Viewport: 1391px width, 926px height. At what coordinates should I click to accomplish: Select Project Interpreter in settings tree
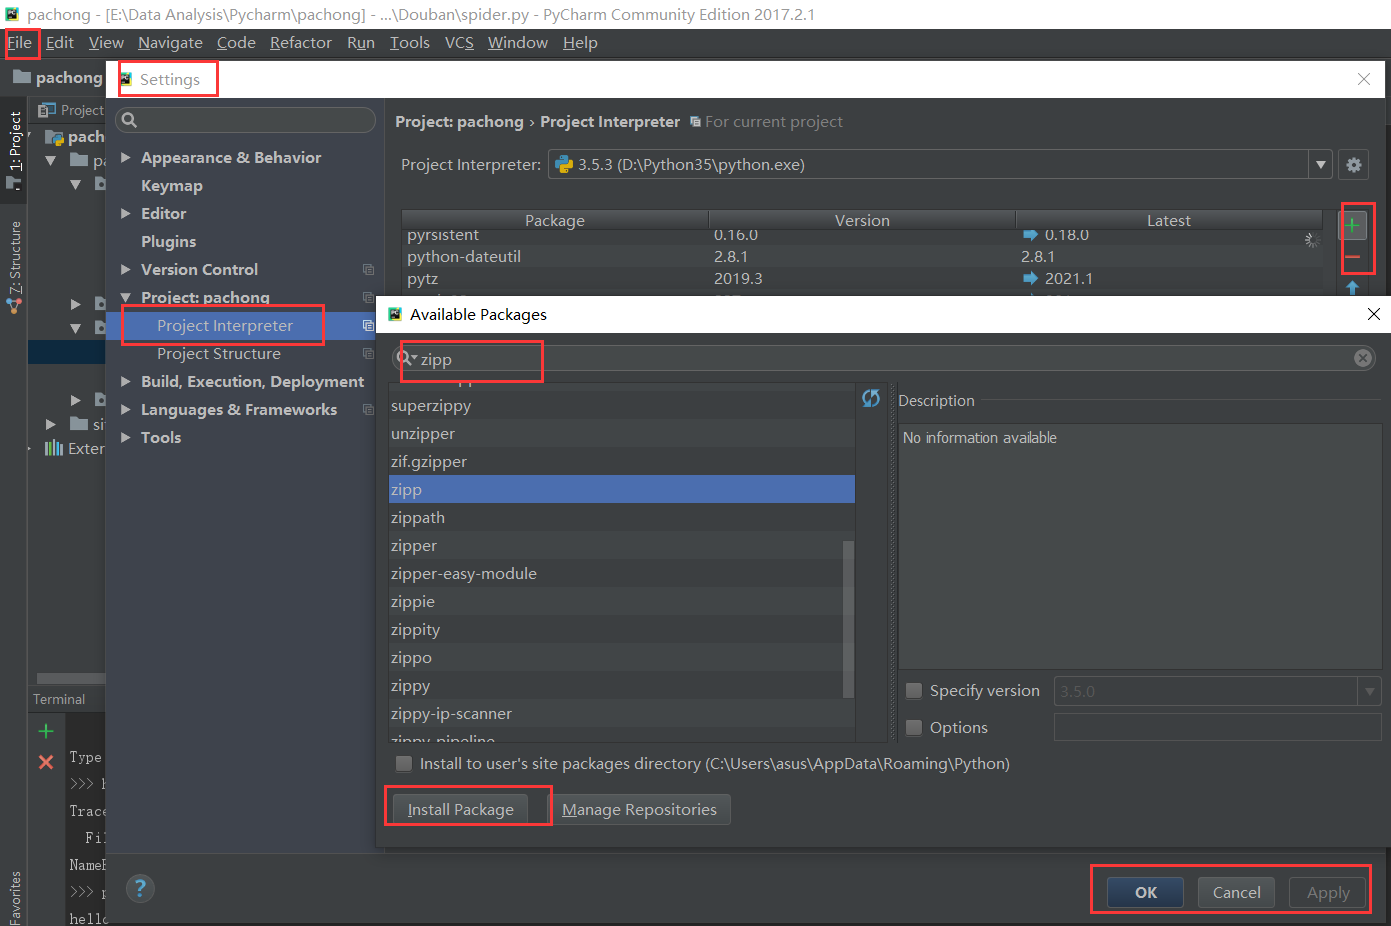coord(225,326)
